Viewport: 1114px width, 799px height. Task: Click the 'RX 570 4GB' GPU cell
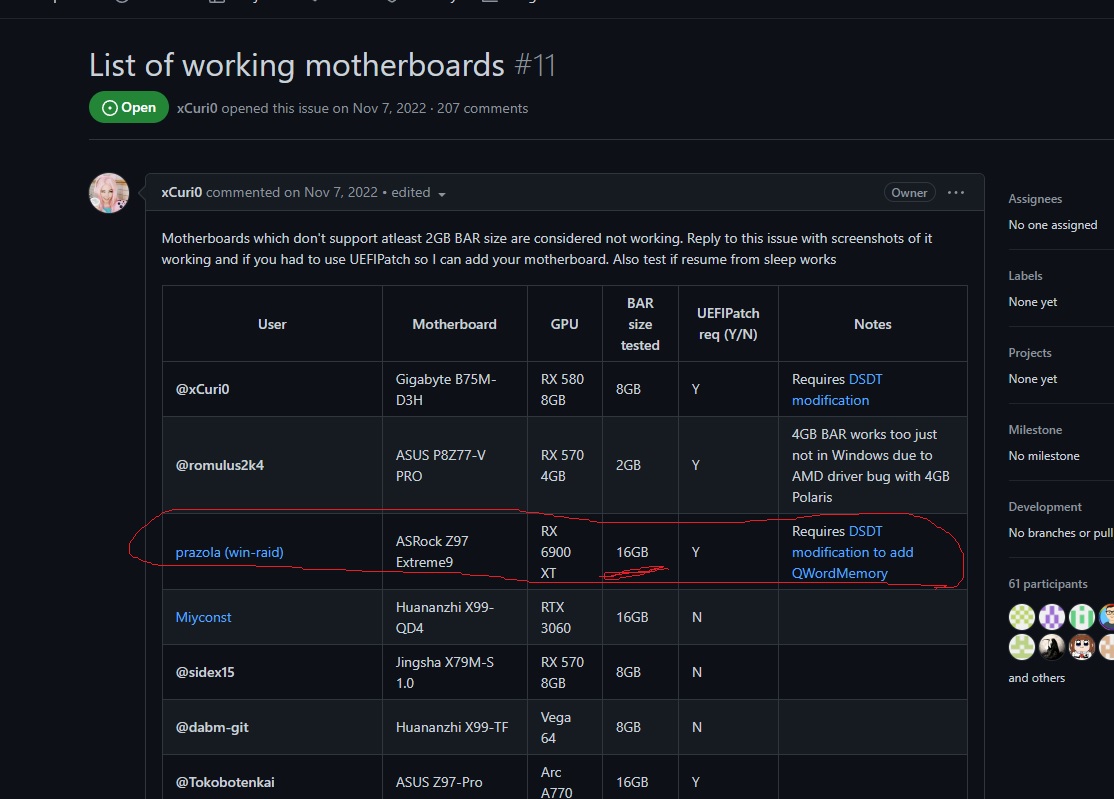565,465
